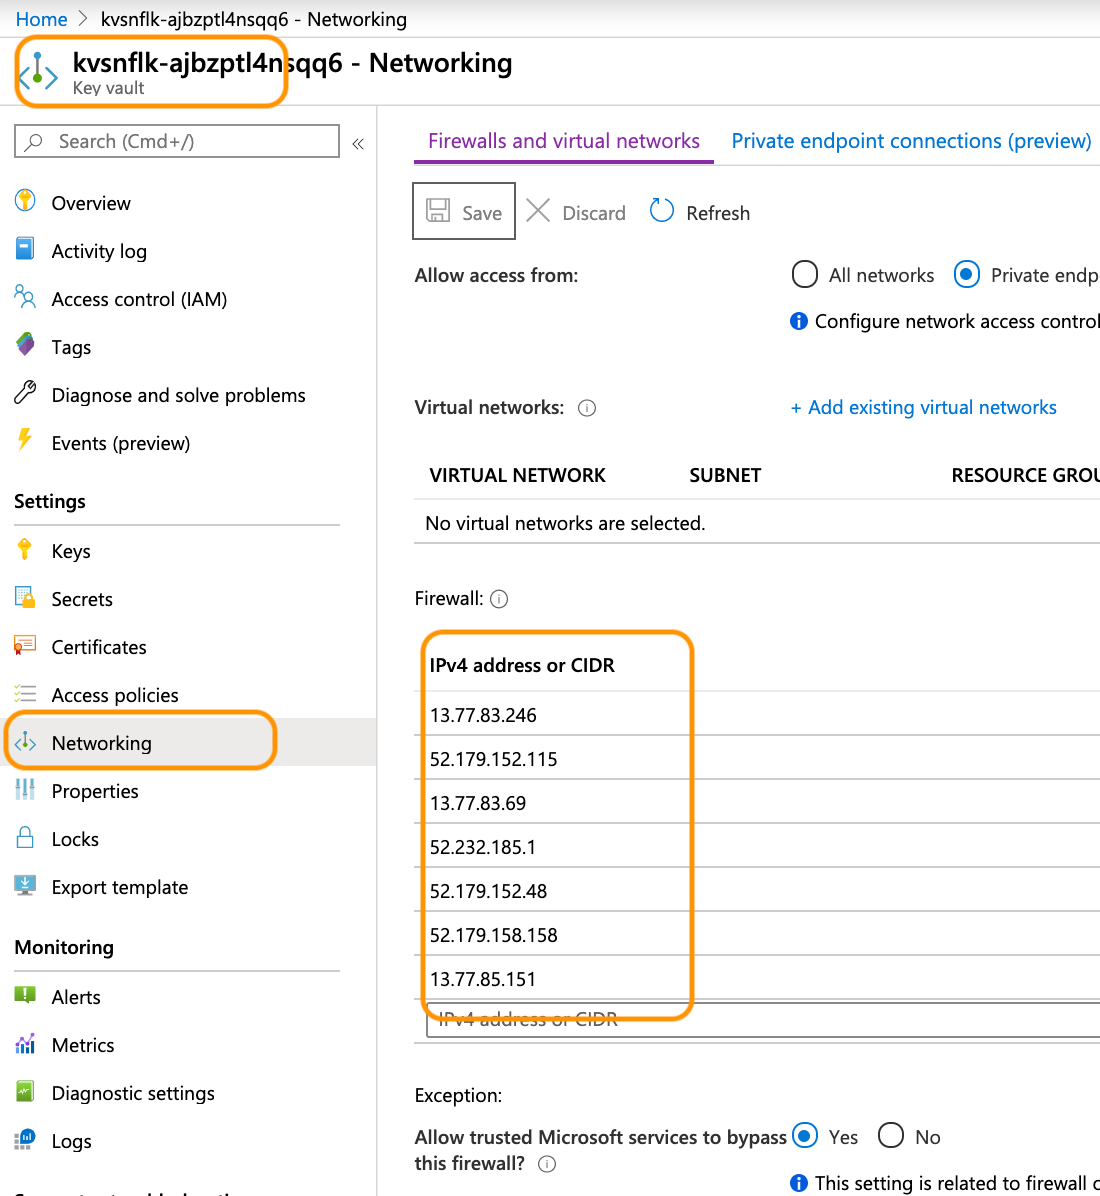Viewport: 1100px width, 1196px height.
Task: Select firewall entry 52.179.152.48
Action: tap(488, 891)
